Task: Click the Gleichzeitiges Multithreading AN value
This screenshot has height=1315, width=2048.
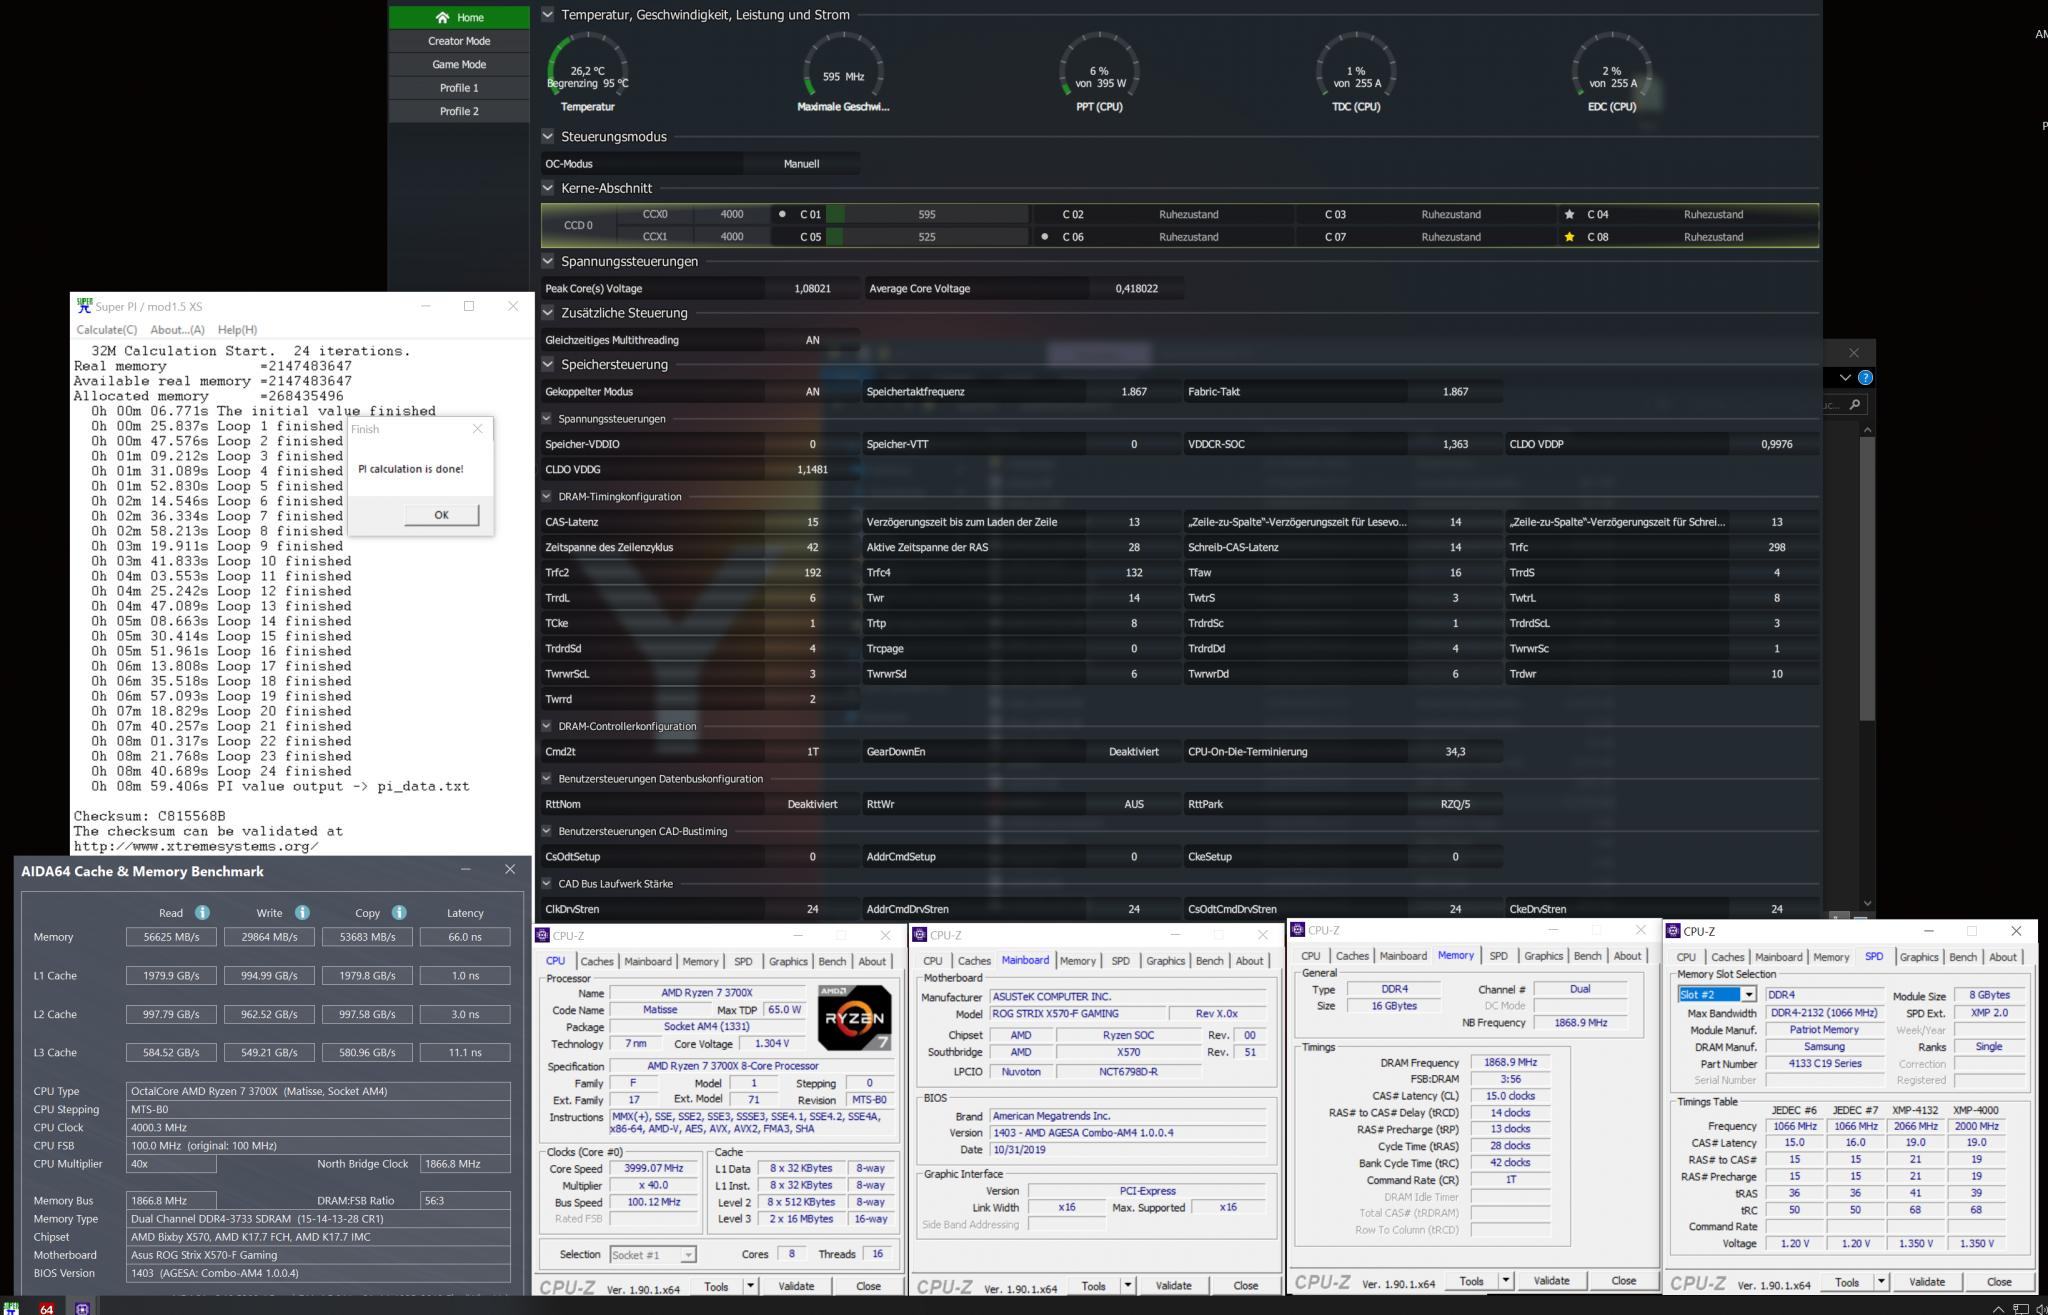Action: (x=812, y=340)
